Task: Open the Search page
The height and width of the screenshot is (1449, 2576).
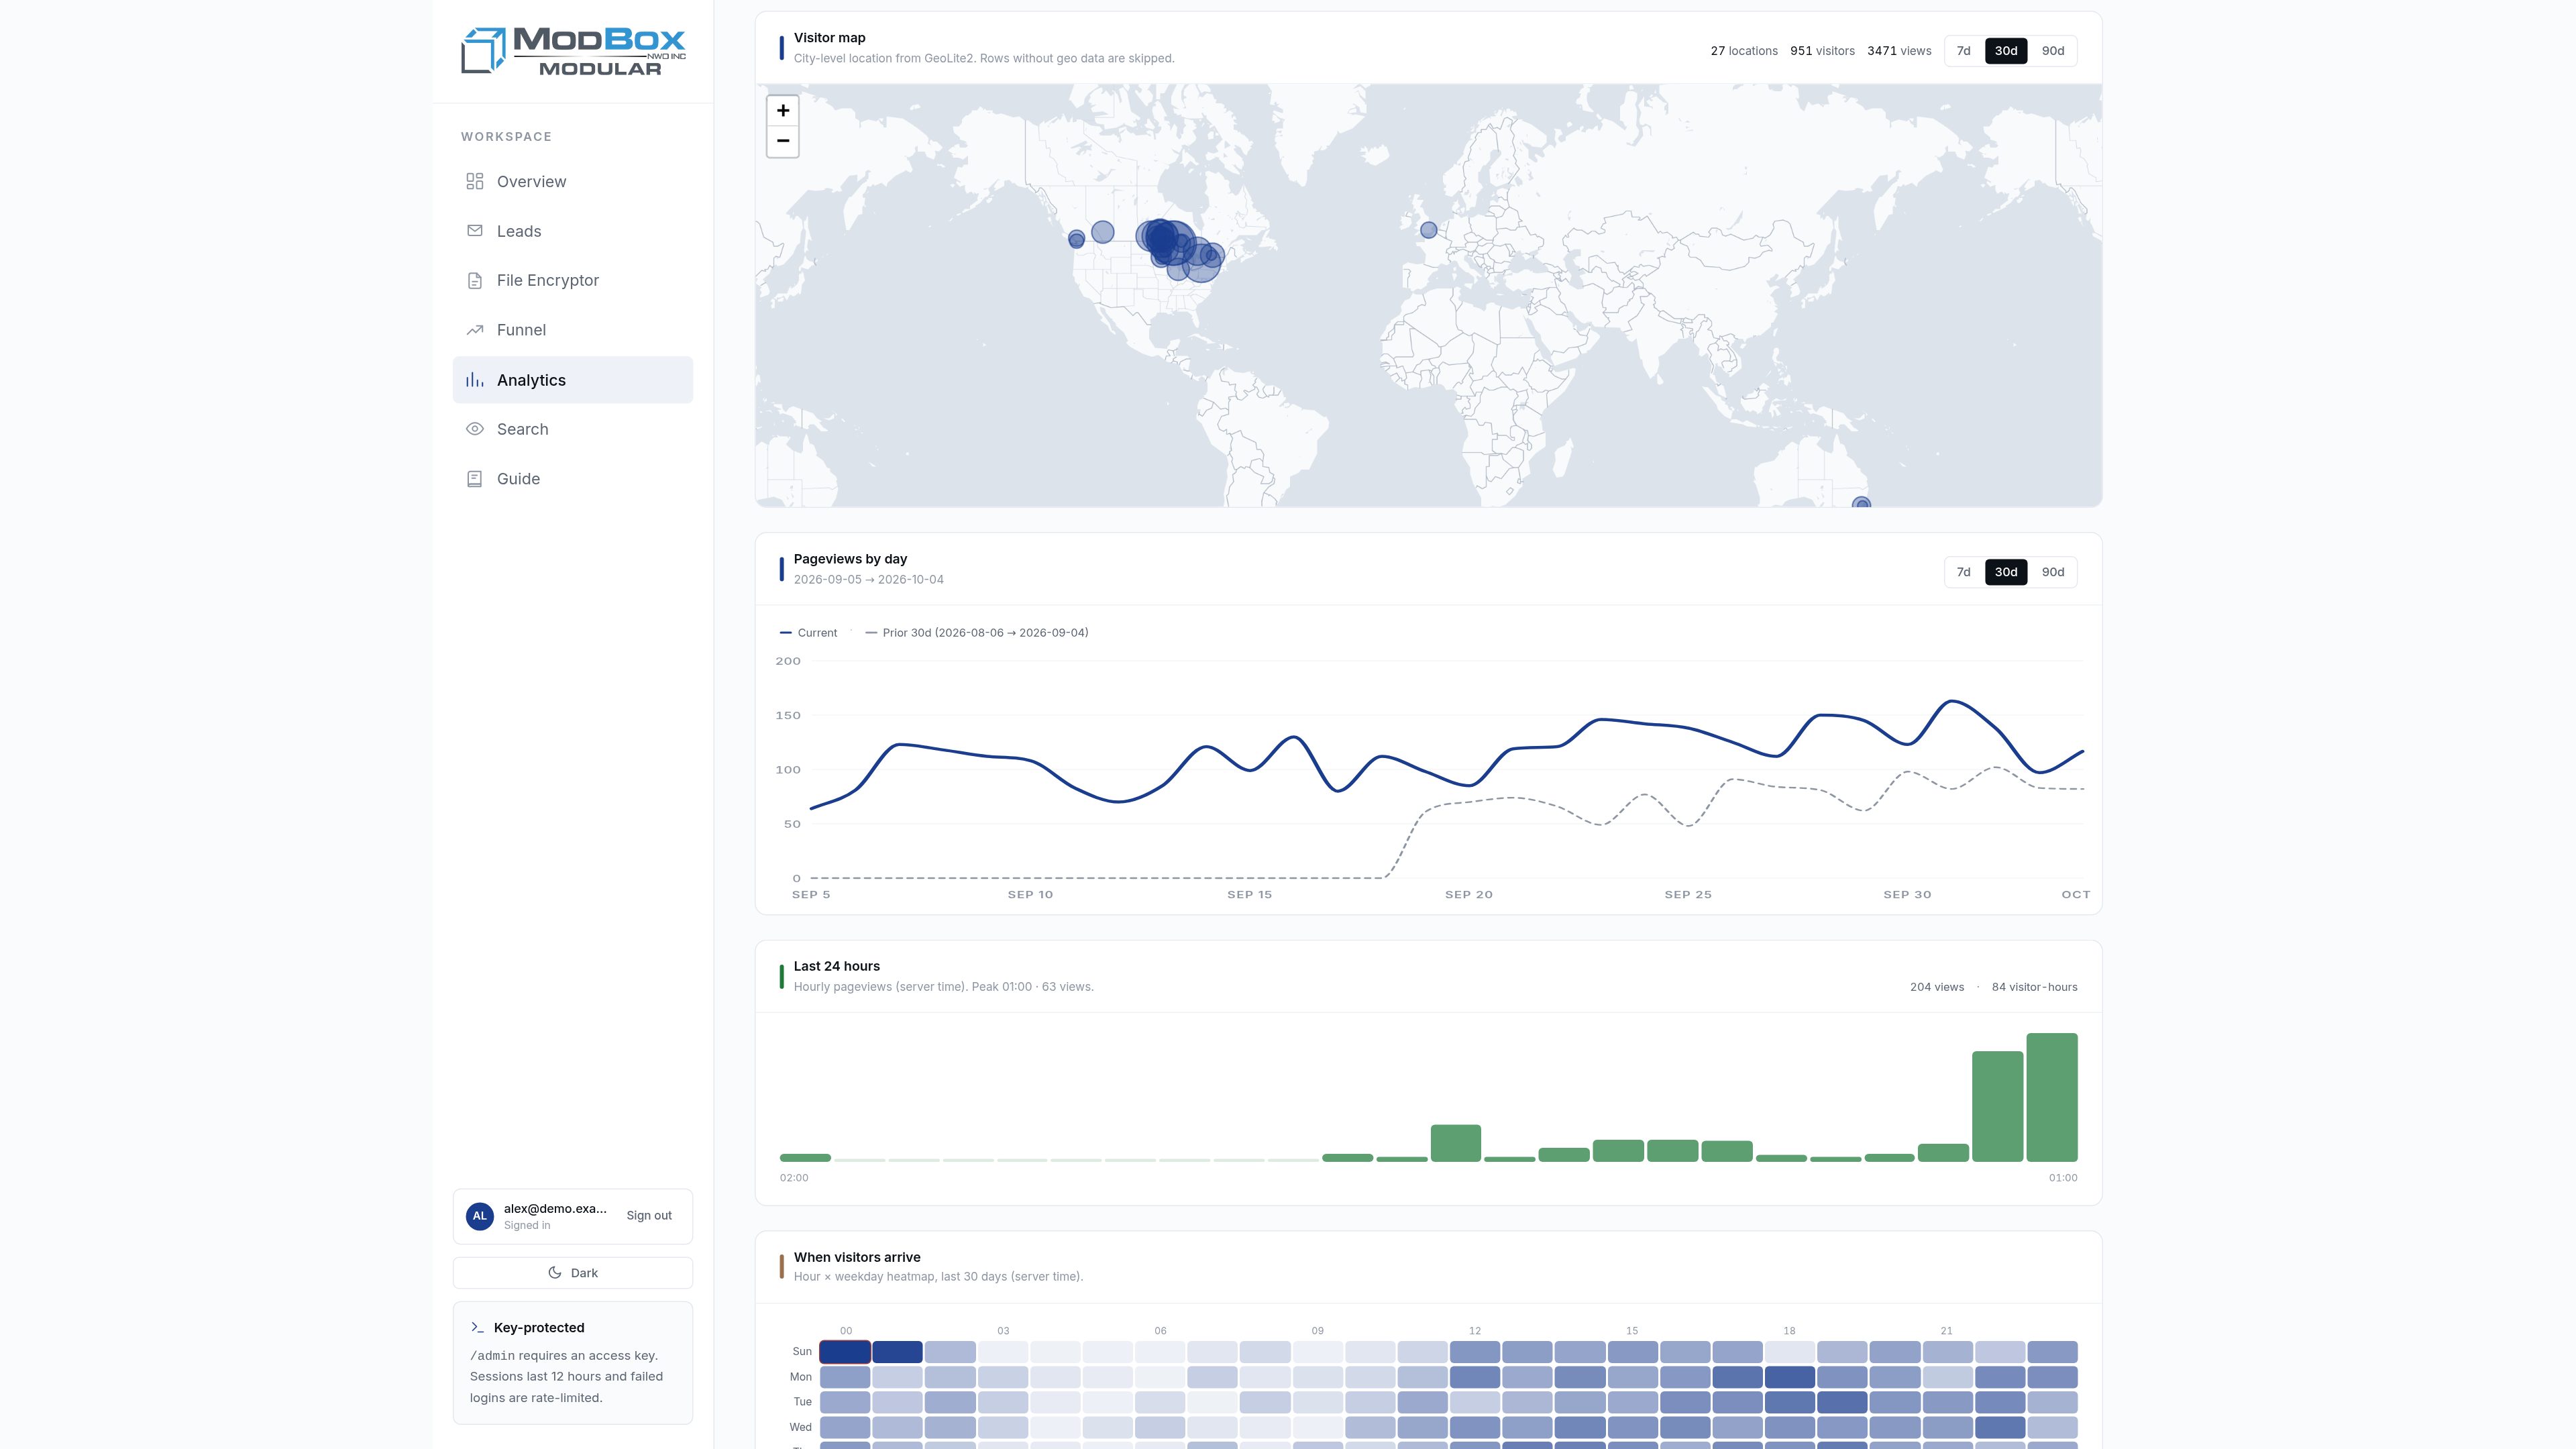Action: tap(573, 429)
